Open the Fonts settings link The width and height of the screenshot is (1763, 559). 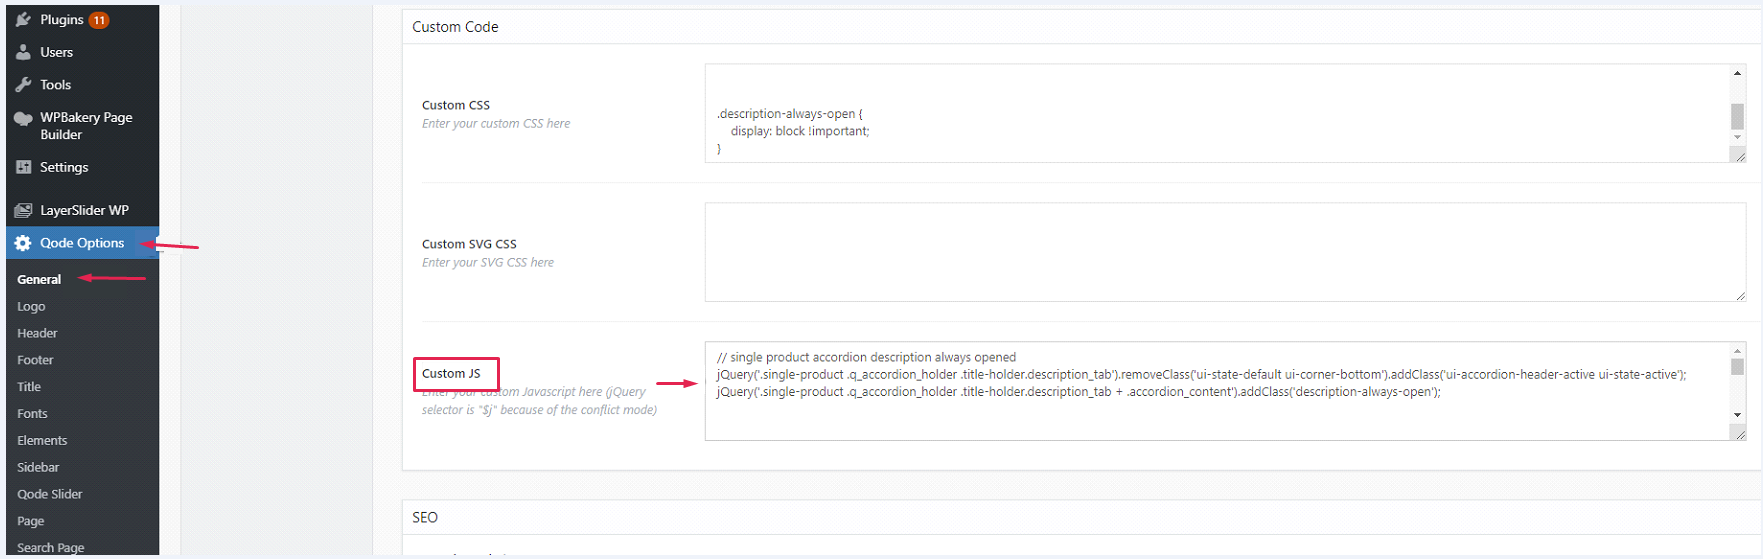[32, 414]
